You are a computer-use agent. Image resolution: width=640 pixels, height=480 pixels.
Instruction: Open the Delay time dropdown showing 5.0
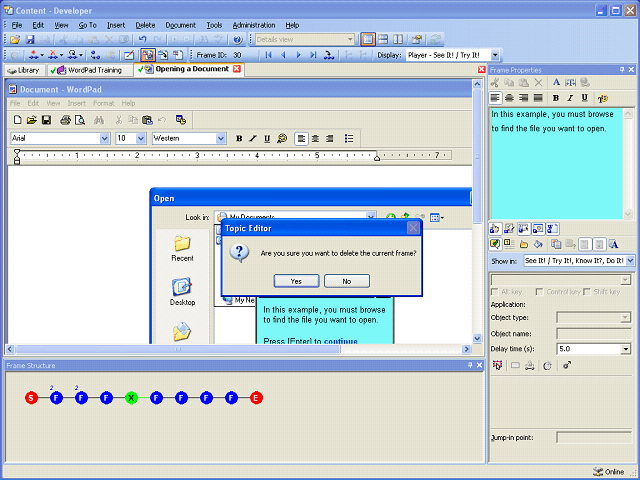tap(625, 349)
